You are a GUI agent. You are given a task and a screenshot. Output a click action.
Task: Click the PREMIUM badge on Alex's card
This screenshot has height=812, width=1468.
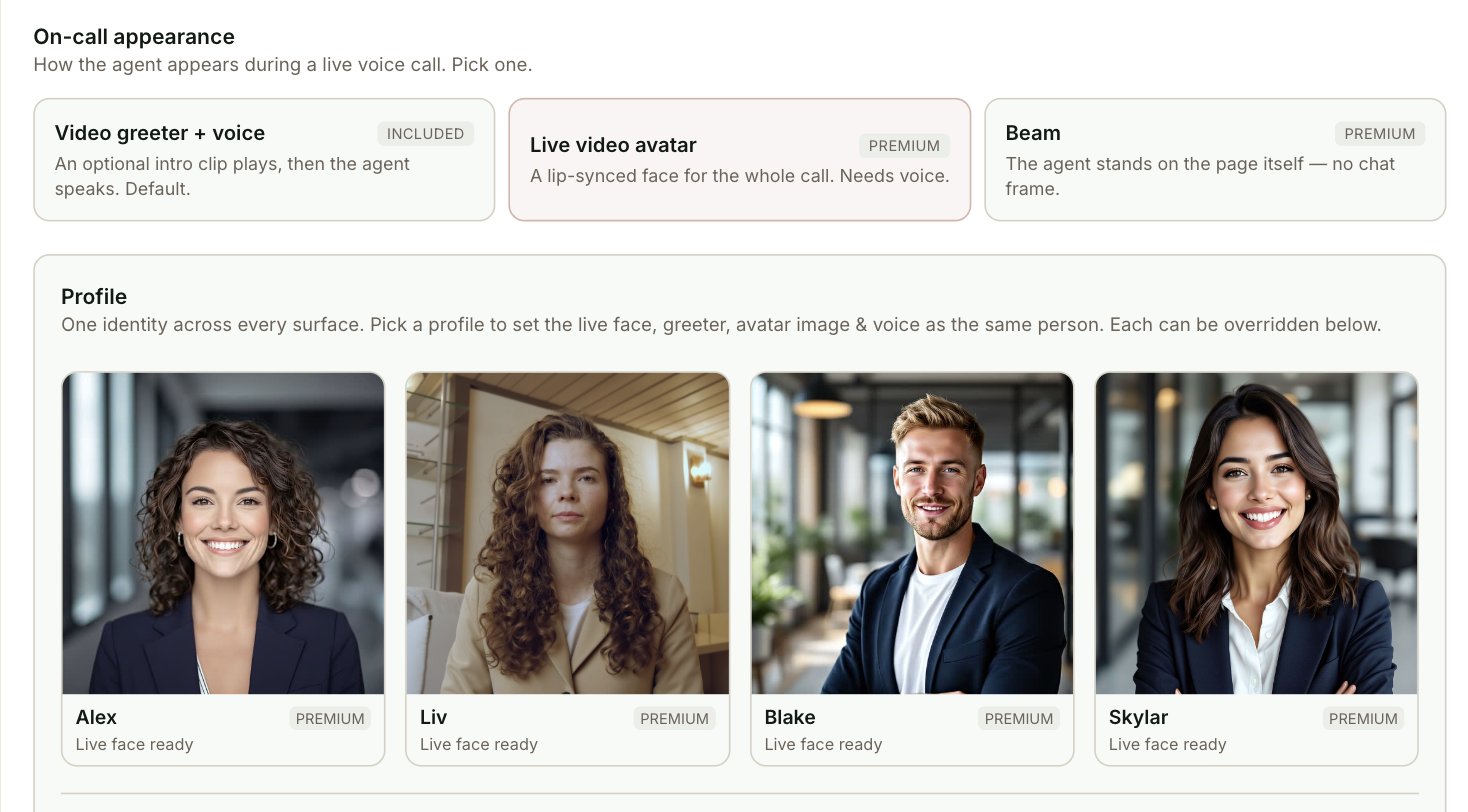pos(330,718)
